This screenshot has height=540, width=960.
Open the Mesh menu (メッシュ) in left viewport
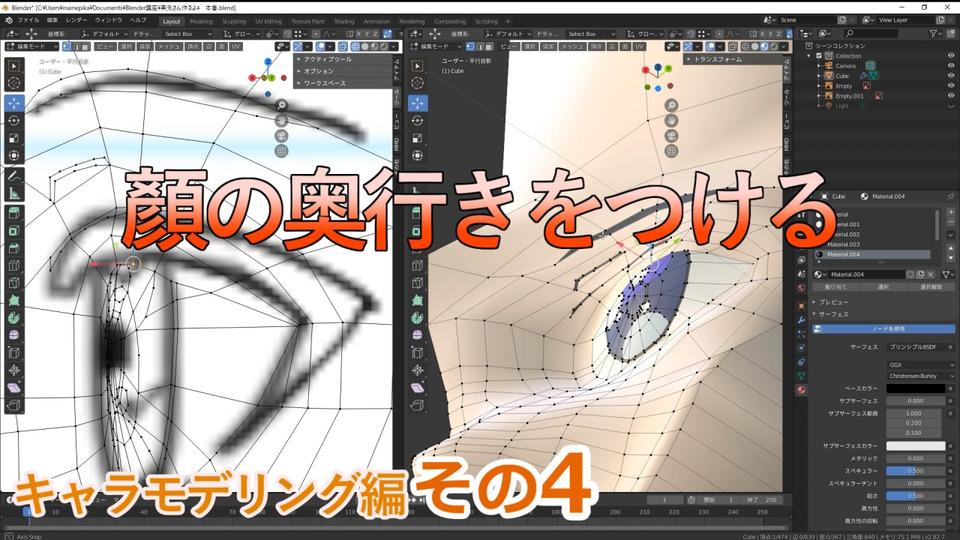168,47
